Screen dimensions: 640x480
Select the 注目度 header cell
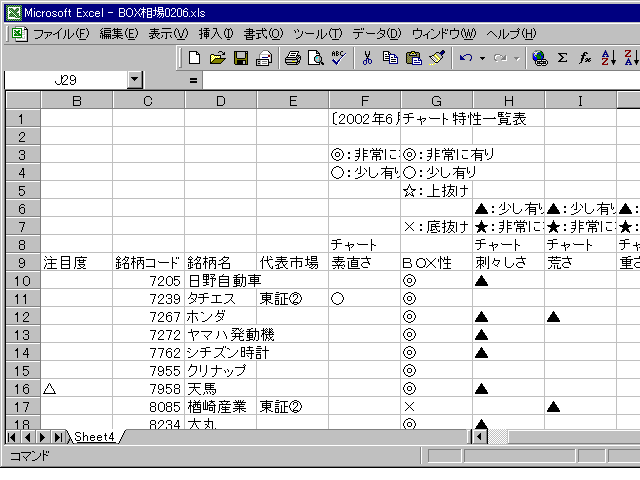77,262
